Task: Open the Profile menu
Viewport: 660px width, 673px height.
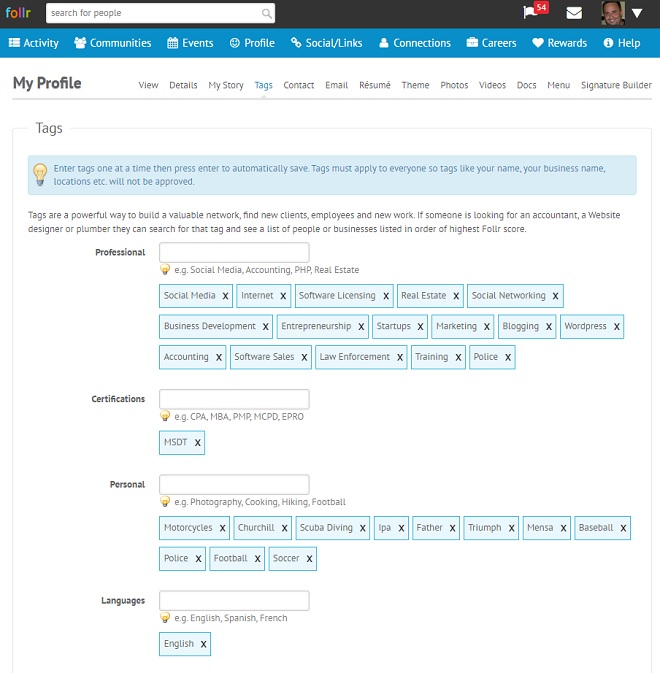Action: click(x=252, y=43)
